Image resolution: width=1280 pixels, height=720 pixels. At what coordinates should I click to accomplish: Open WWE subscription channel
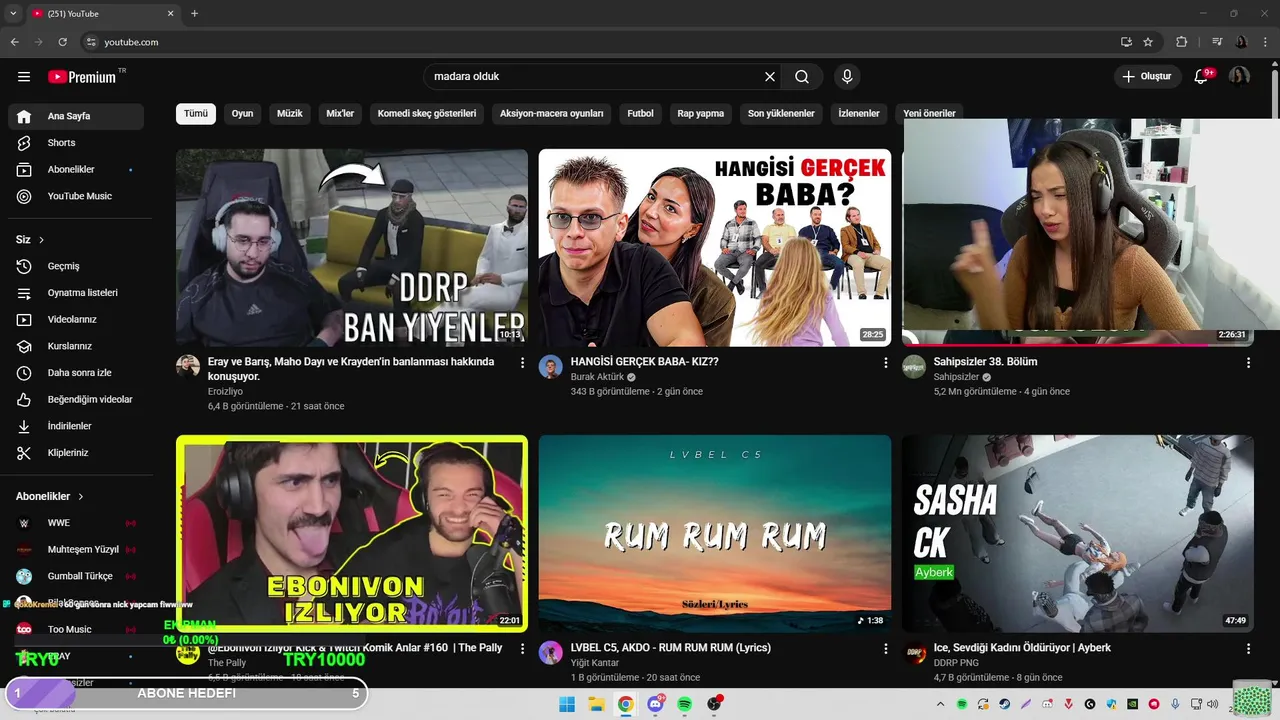pyautogui.click(x=76, y=523)
